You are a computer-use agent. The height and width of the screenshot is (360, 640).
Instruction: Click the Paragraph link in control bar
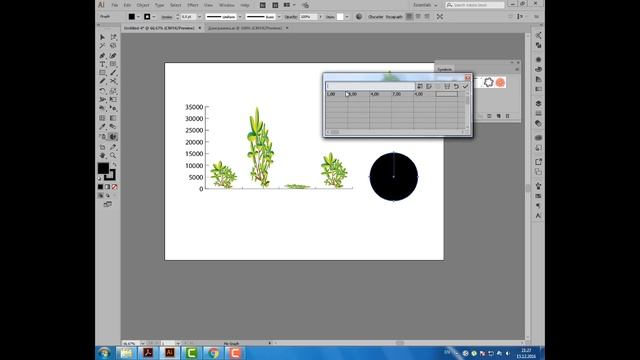tap(394, 17)
